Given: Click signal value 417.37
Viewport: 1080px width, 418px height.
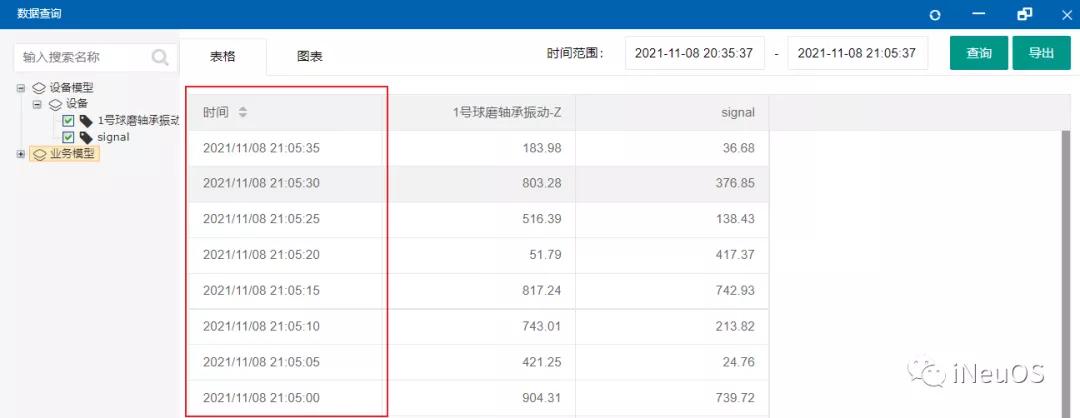Looking at the screenshot, I should (x=736, y=255).
